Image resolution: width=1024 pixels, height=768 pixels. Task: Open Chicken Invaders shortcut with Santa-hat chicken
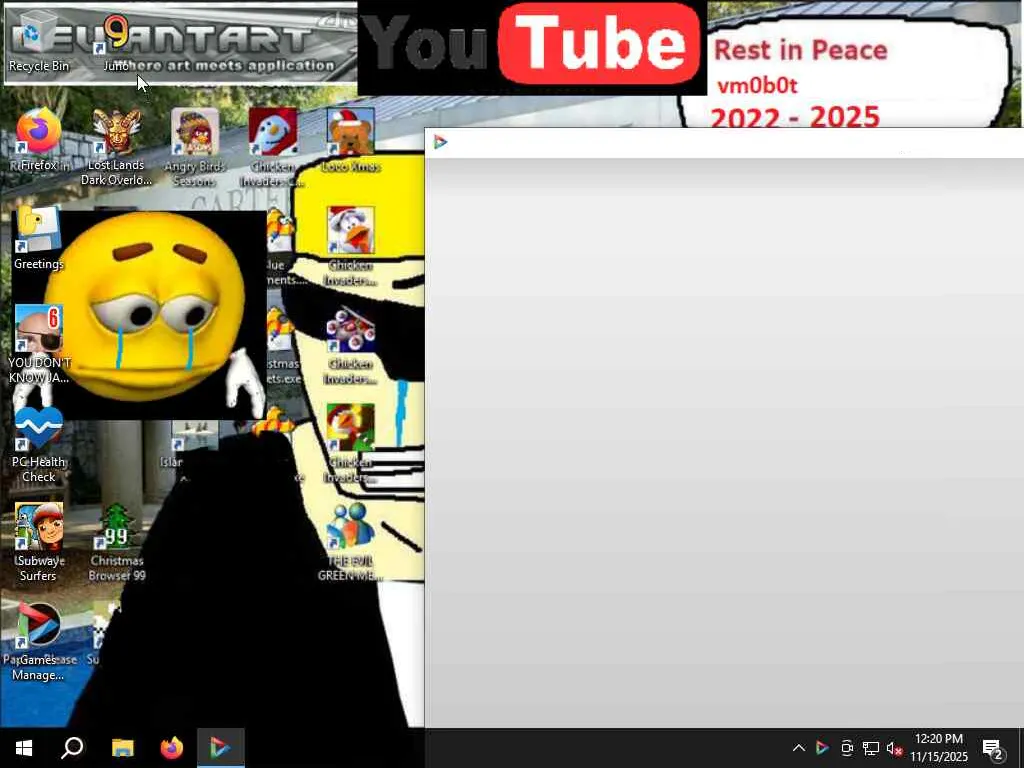coord(351,246)
